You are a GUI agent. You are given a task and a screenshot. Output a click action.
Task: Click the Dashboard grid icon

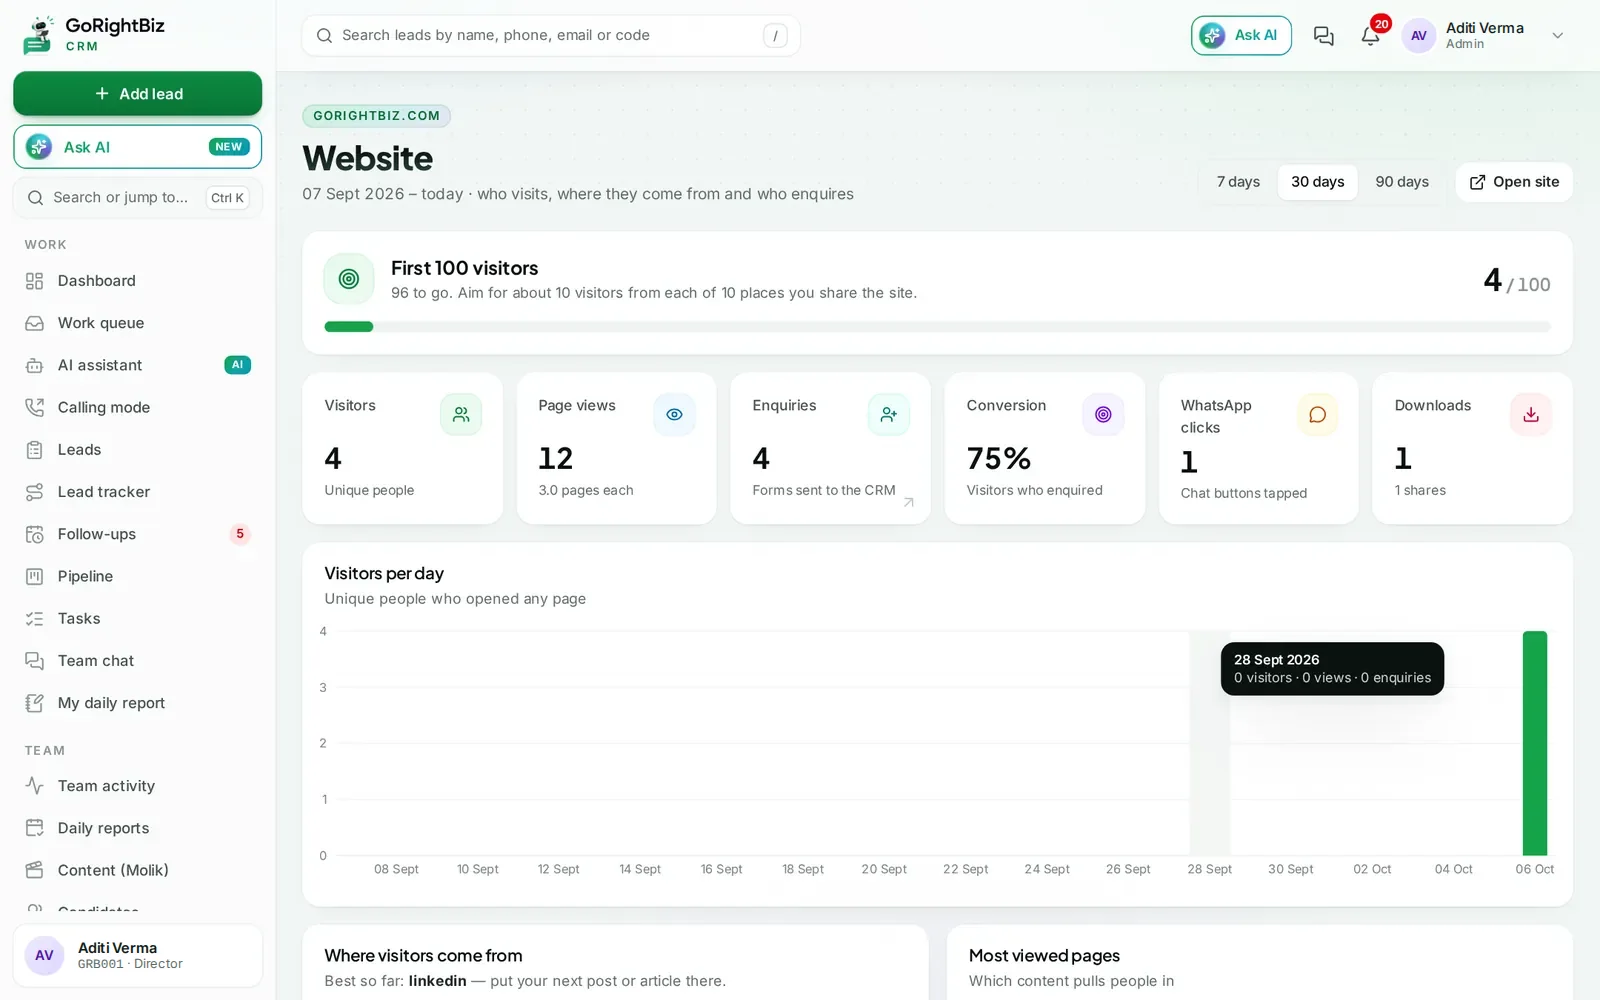coord(34,281)
